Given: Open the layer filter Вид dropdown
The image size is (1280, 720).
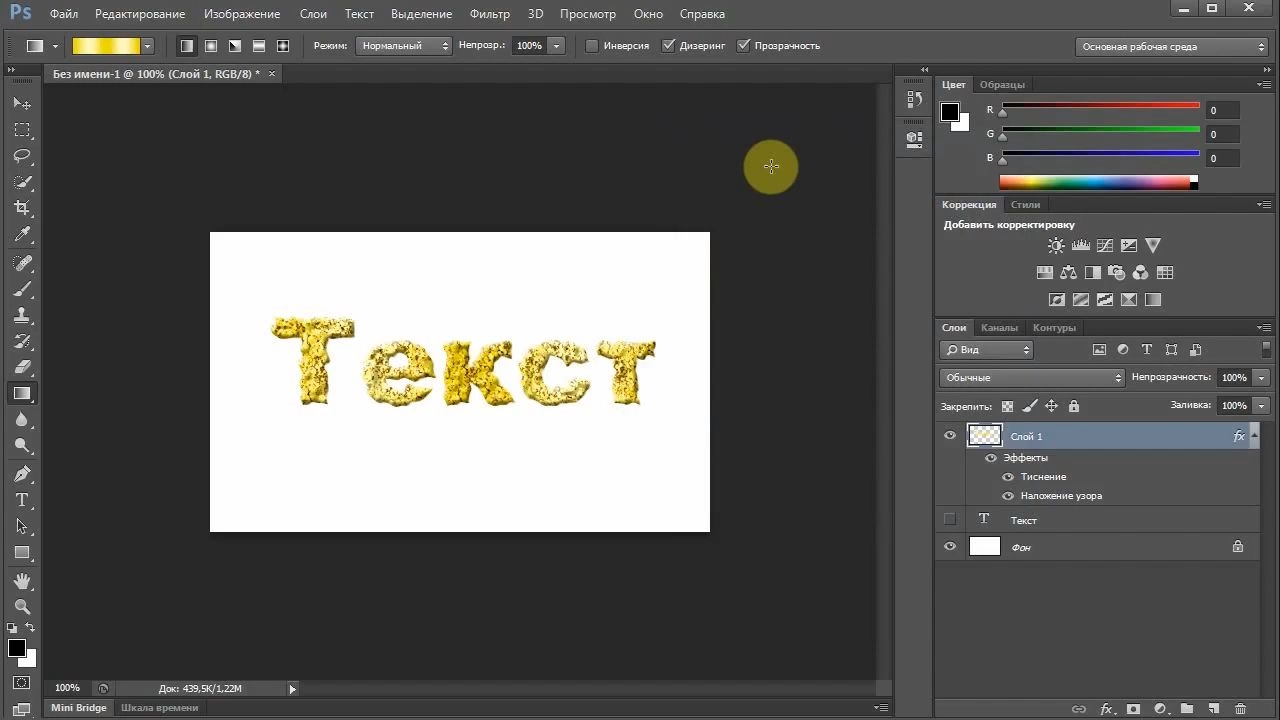Looking at the screenshot, I should (x=987, y=350).
